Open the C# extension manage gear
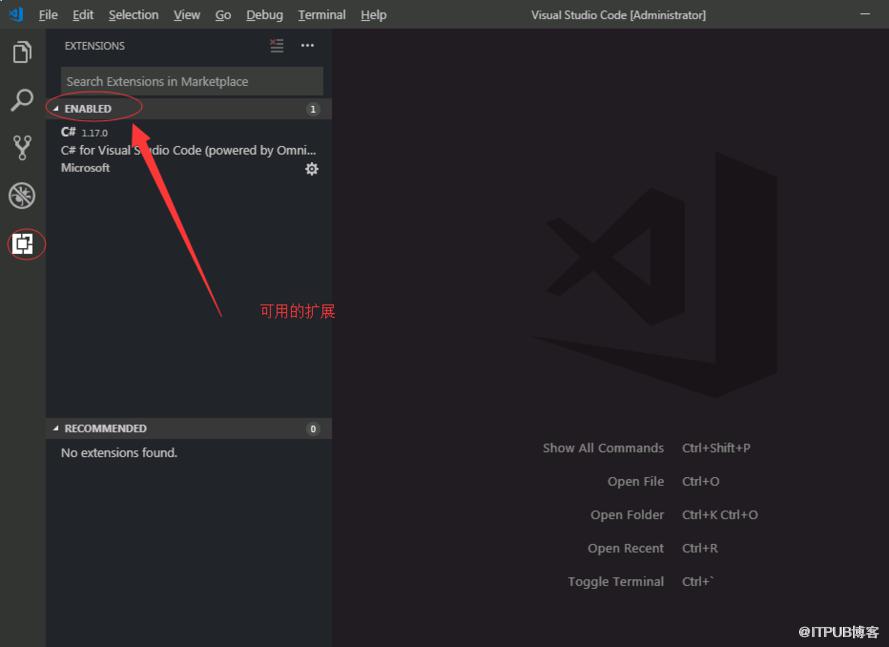Screen dimensions: 889x647 pyautogui.click(x=312, y=168)
